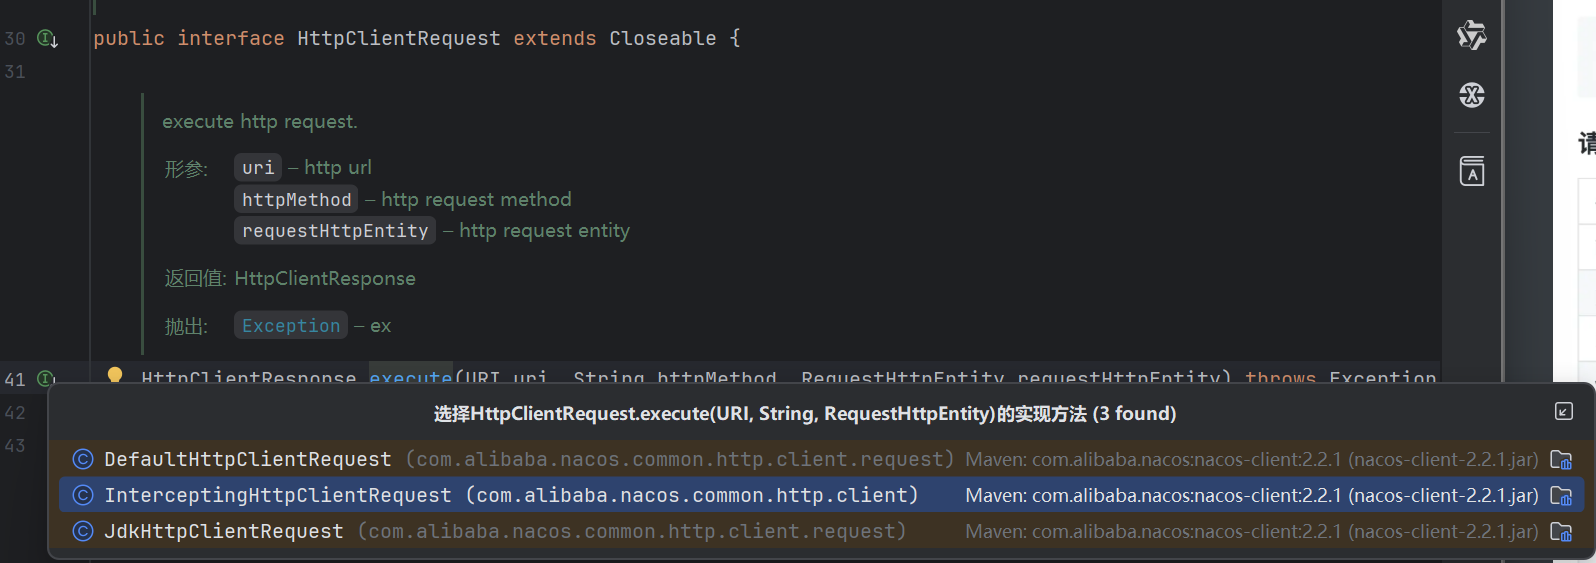Click the library icon in the DefaultHttpClientRequest row
The height and width of the screenshot is (563, 1596).
[x=1560, y=459]
